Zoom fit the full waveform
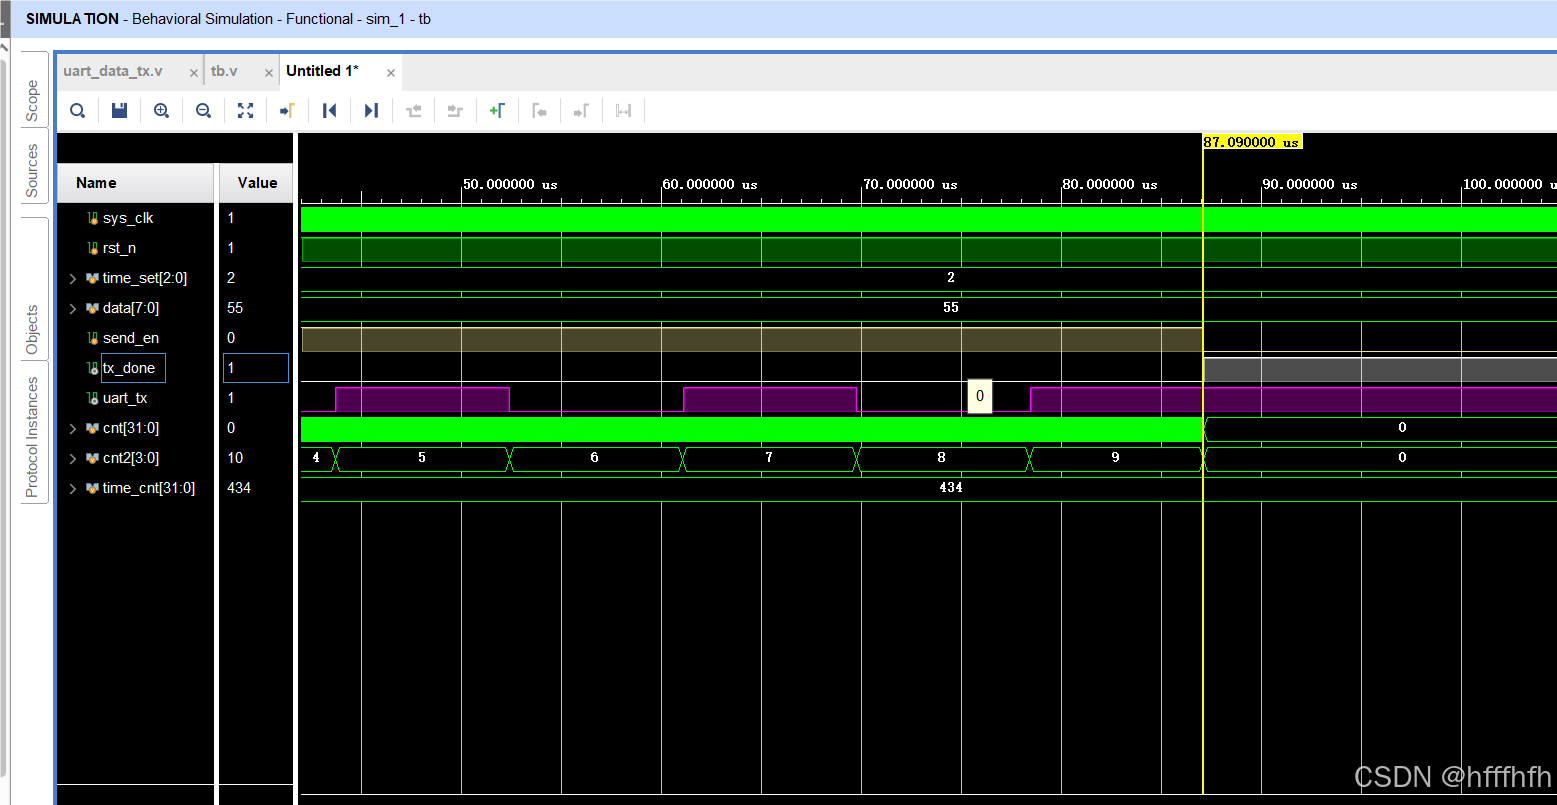The height and width of the screenshot is (805, 1557). tap(245, 110)
